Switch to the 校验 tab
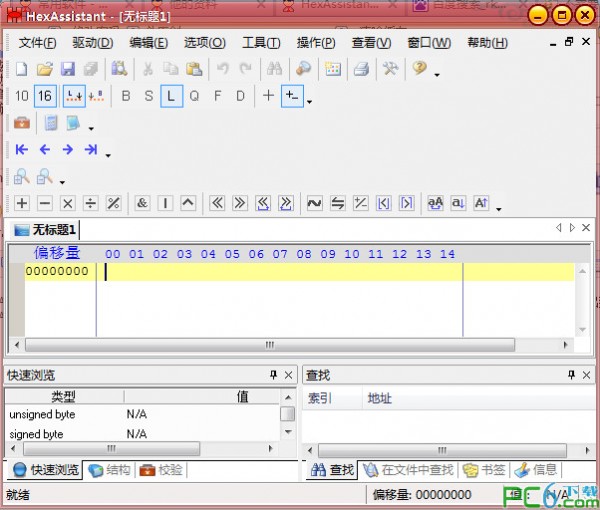The image size is (600, 510). tap(161, 470)
